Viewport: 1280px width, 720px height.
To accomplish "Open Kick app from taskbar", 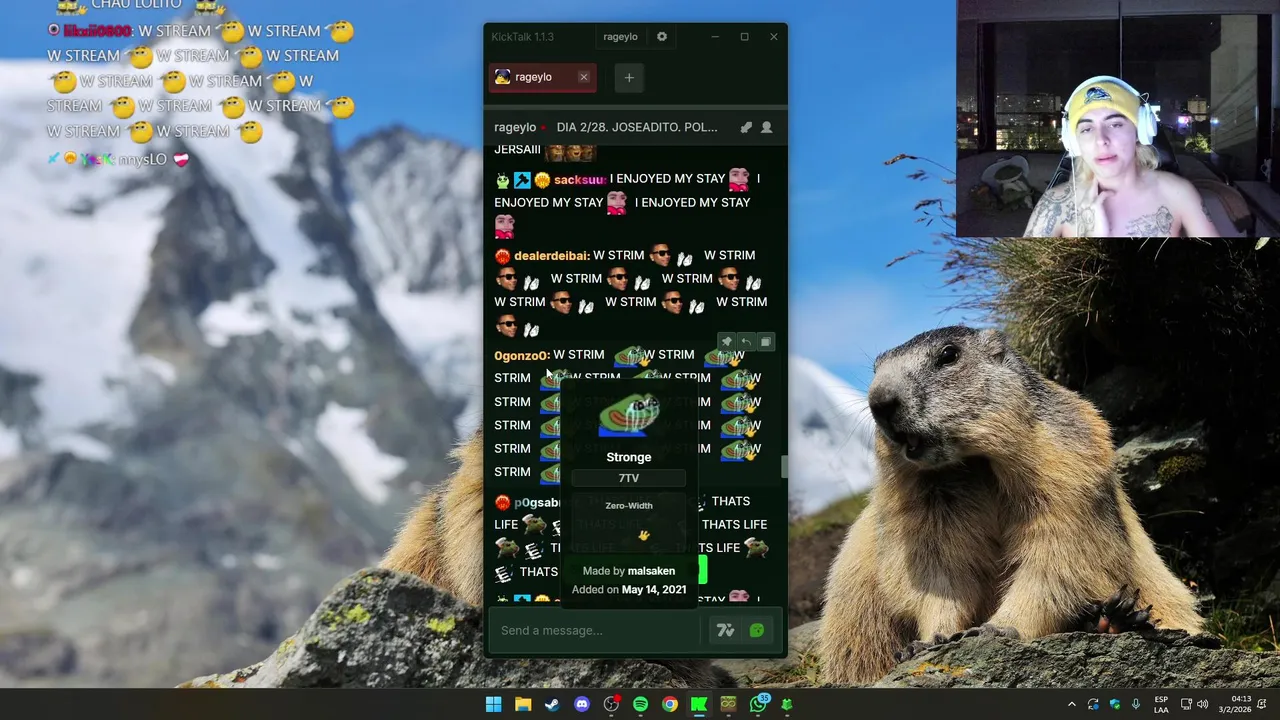I will tap(699, 704).
